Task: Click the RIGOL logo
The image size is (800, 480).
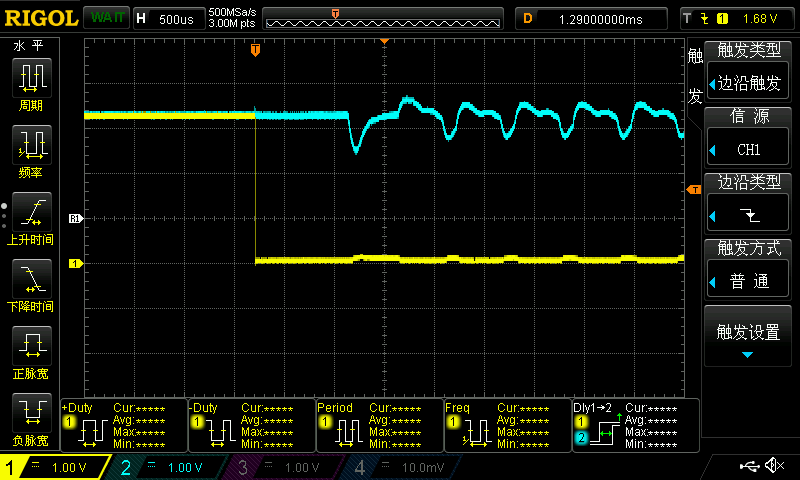Action: (x=41, y=18)
